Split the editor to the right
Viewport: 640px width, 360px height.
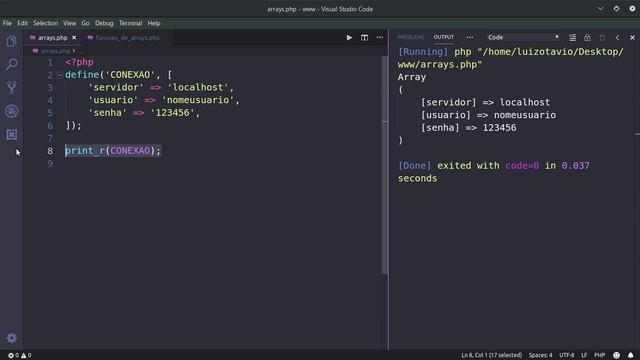(364, 38)
